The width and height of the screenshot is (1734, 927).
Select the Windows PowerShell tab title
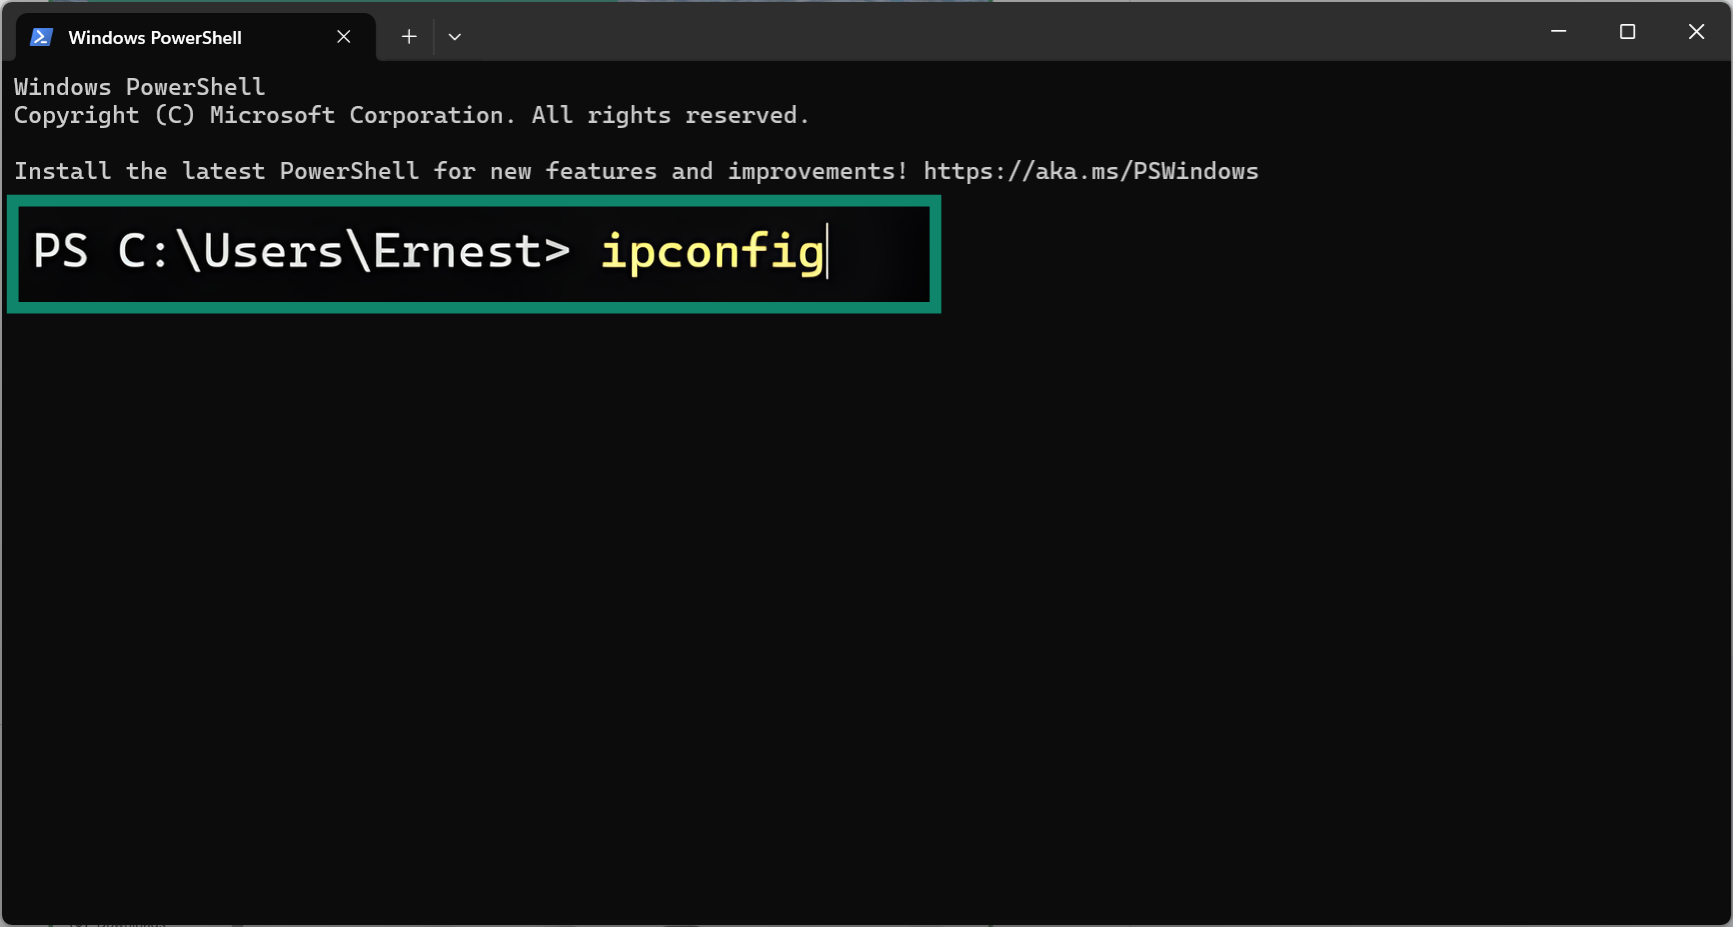pos(155,37)
